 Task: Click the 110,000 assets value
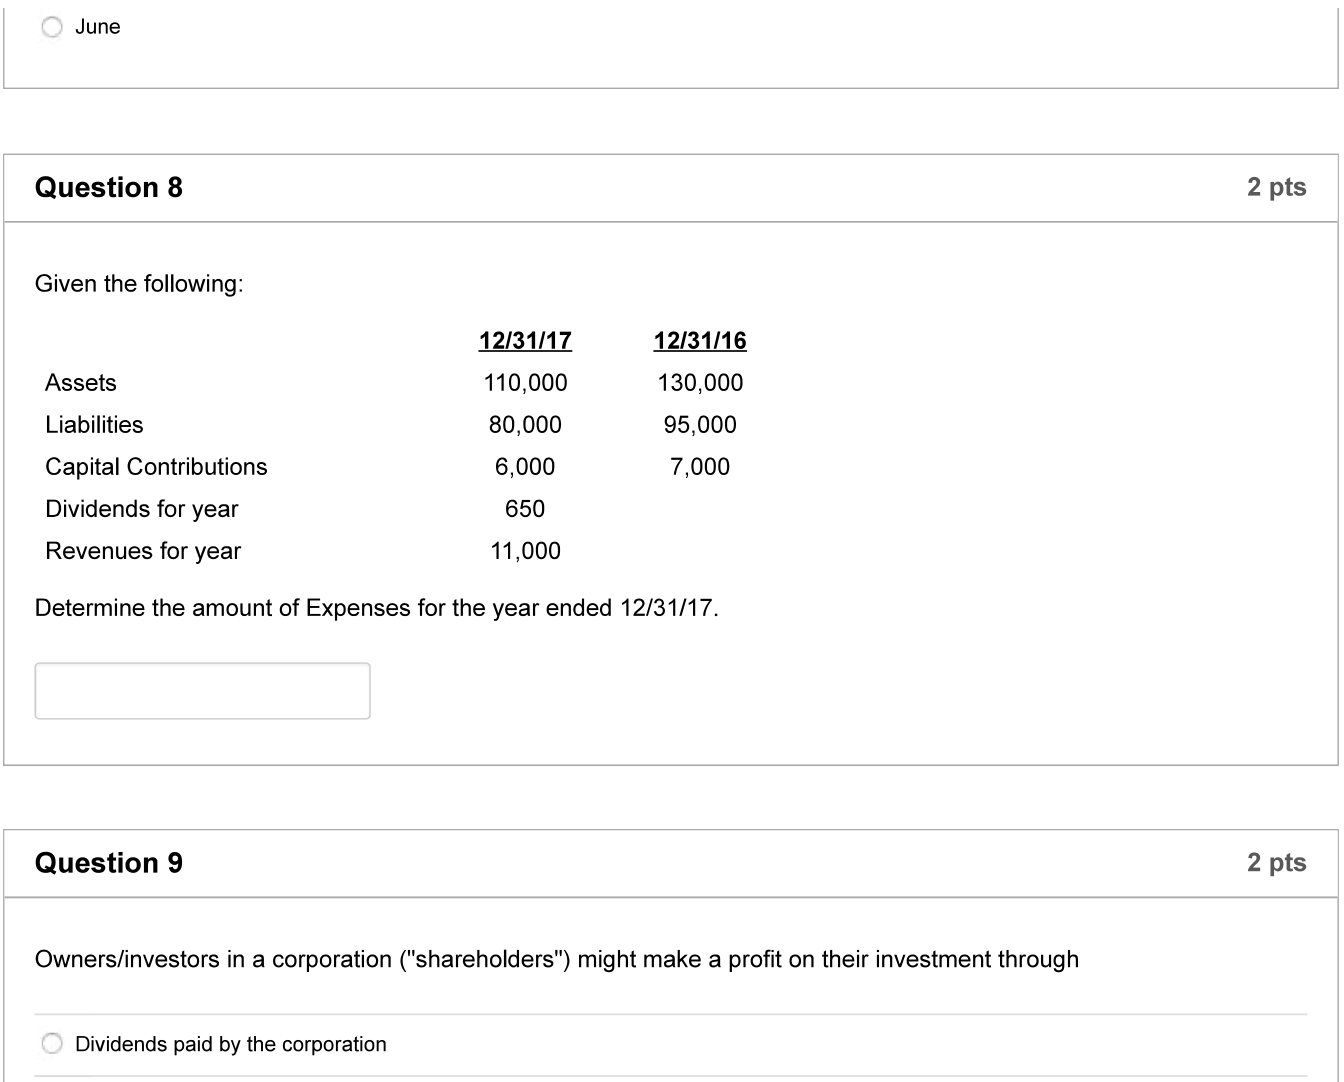pyautogui.click(x=525, y=383)
